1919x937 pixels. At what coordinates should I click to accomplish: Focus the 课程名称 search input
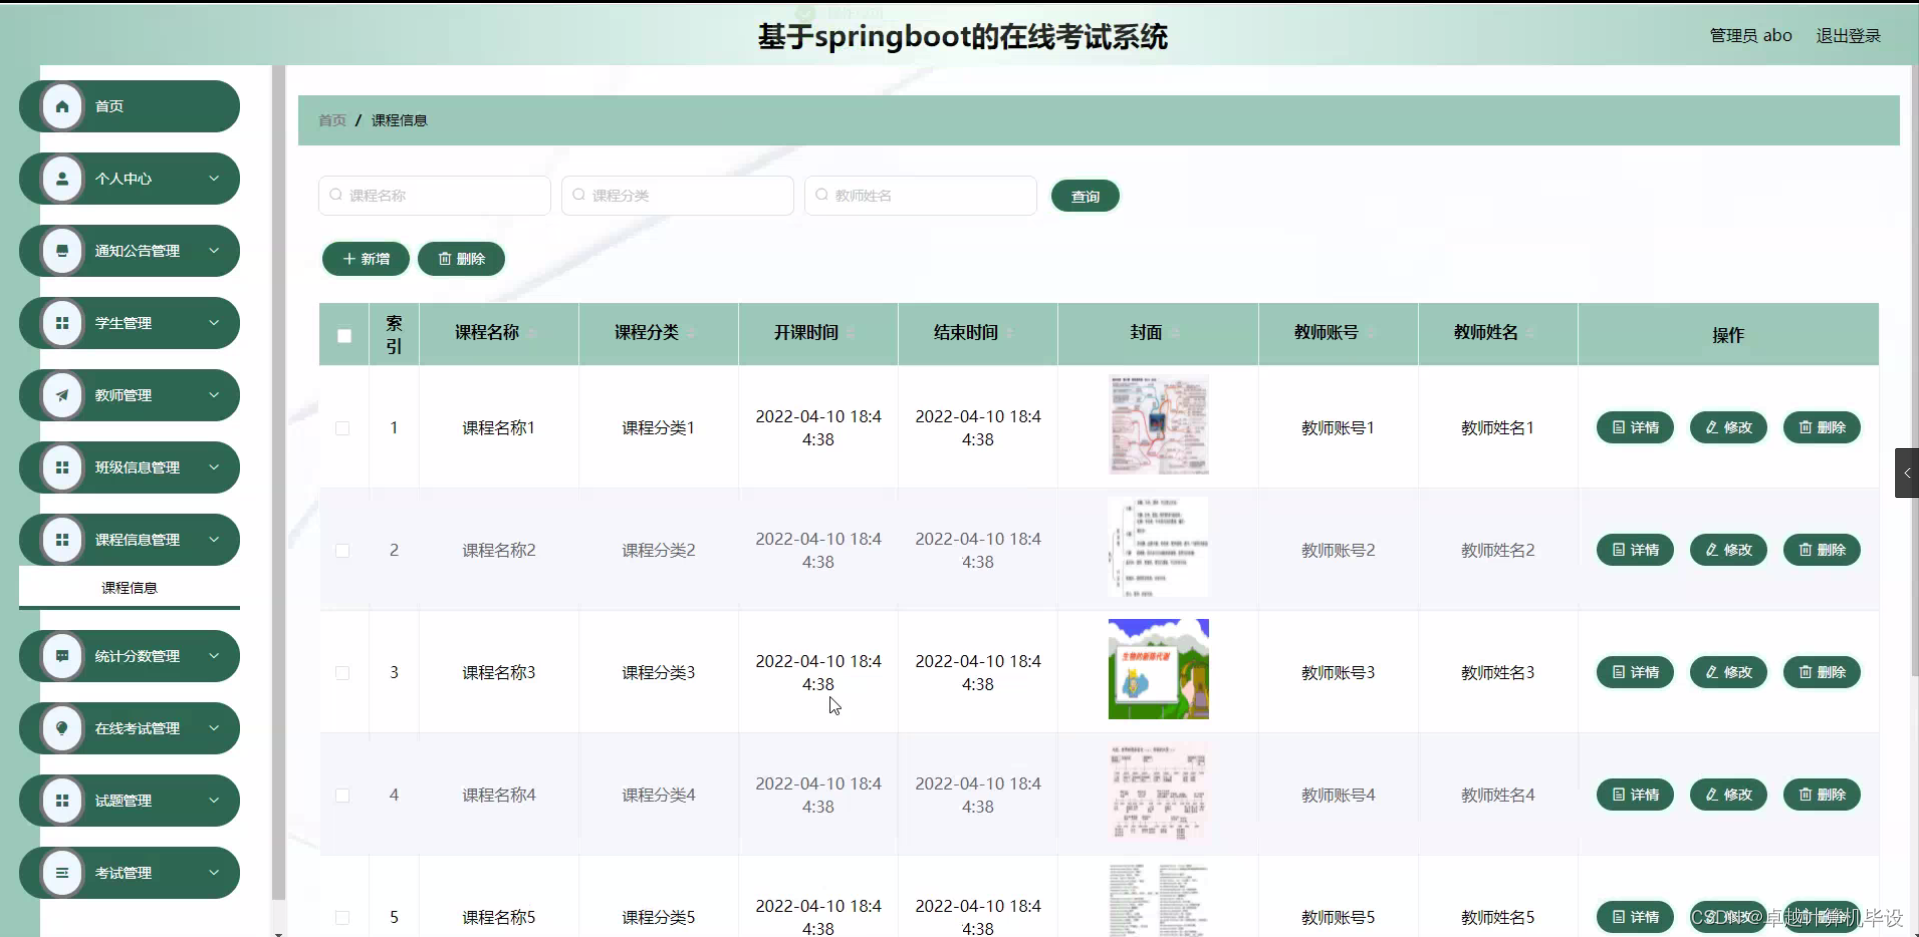coord(435,195)
